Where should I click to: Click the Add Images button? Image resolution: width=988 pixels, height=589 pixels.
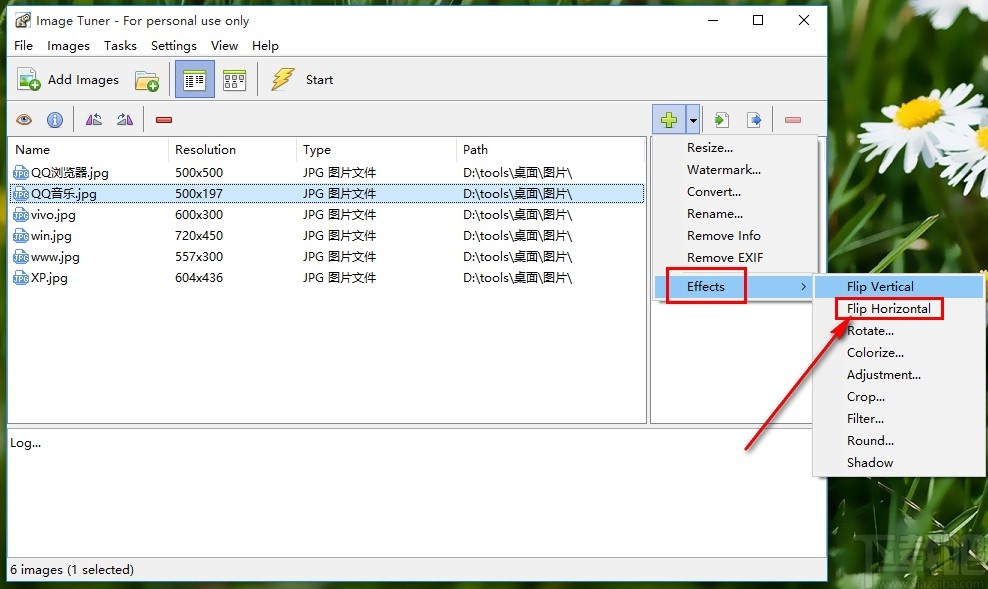[x=68, y=80]
